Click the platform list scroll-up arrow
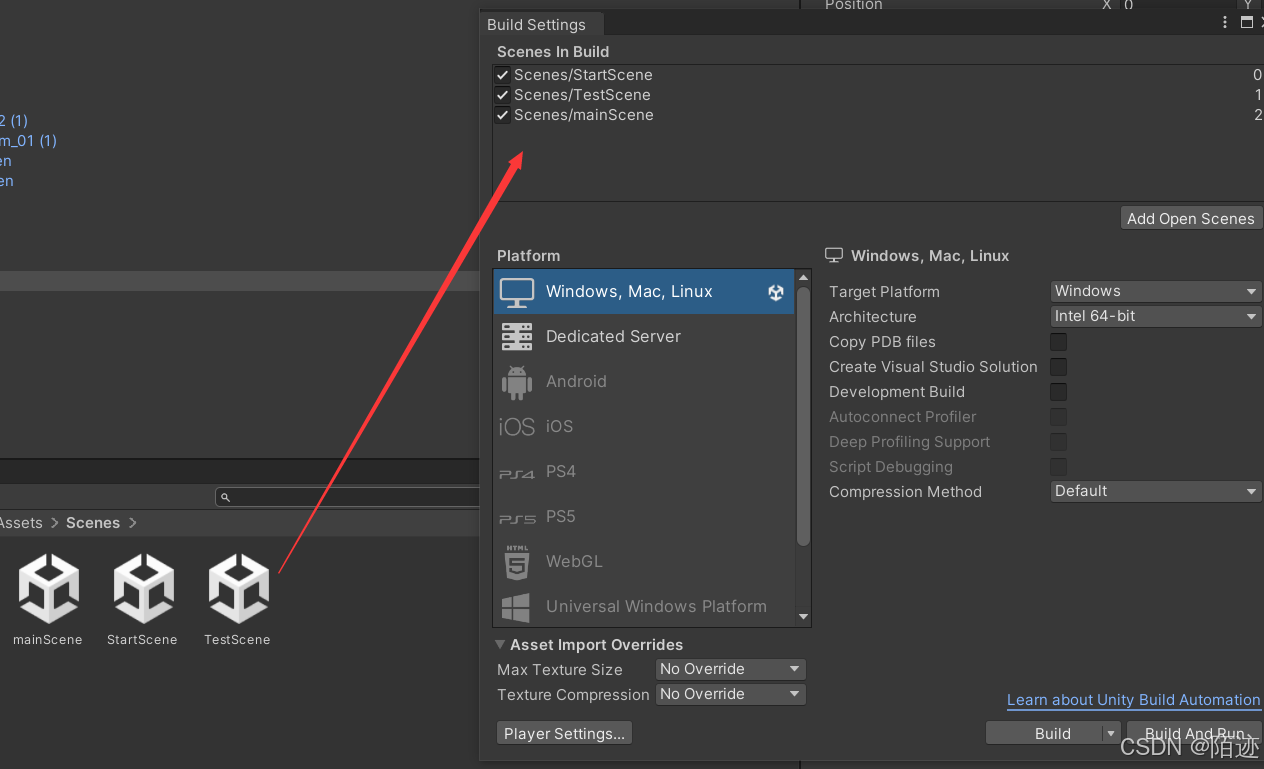 [x=803, y=277]
